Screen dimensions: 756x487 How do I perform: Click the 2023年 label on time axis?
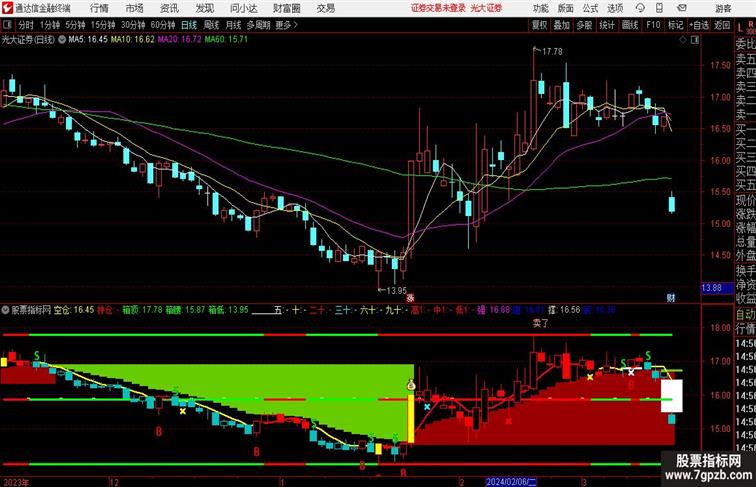point(16,482)
